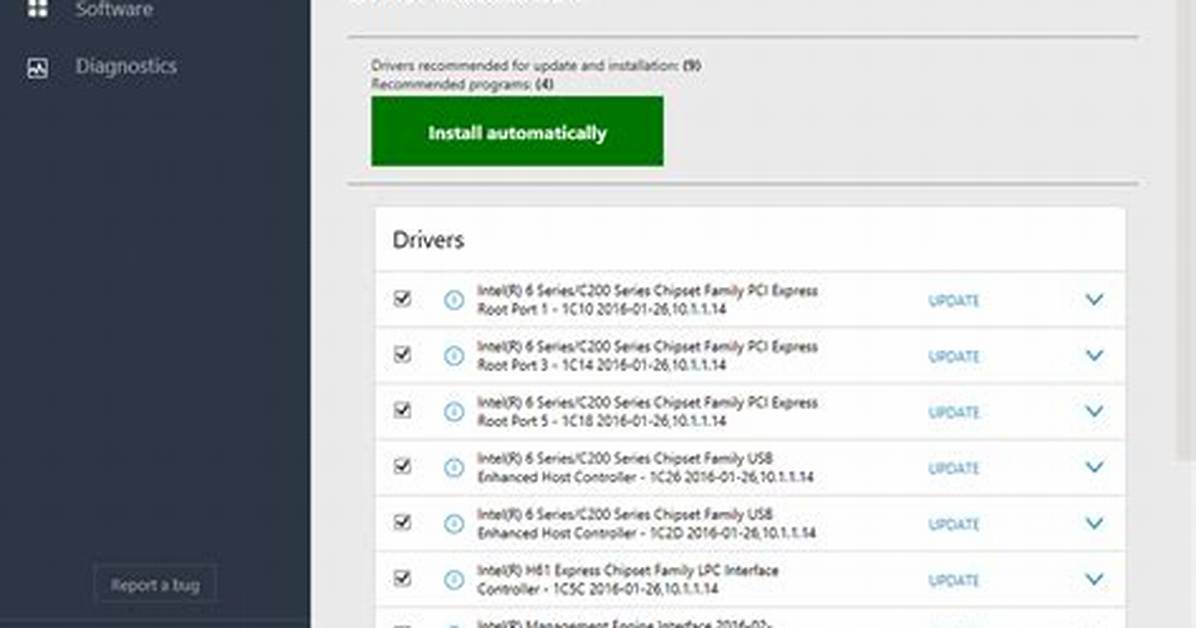Toggle checkbox for H61 LPC Interface Controller 1C5C
Viewport: 1196px width, 628px height.
(x=402, y=578)
